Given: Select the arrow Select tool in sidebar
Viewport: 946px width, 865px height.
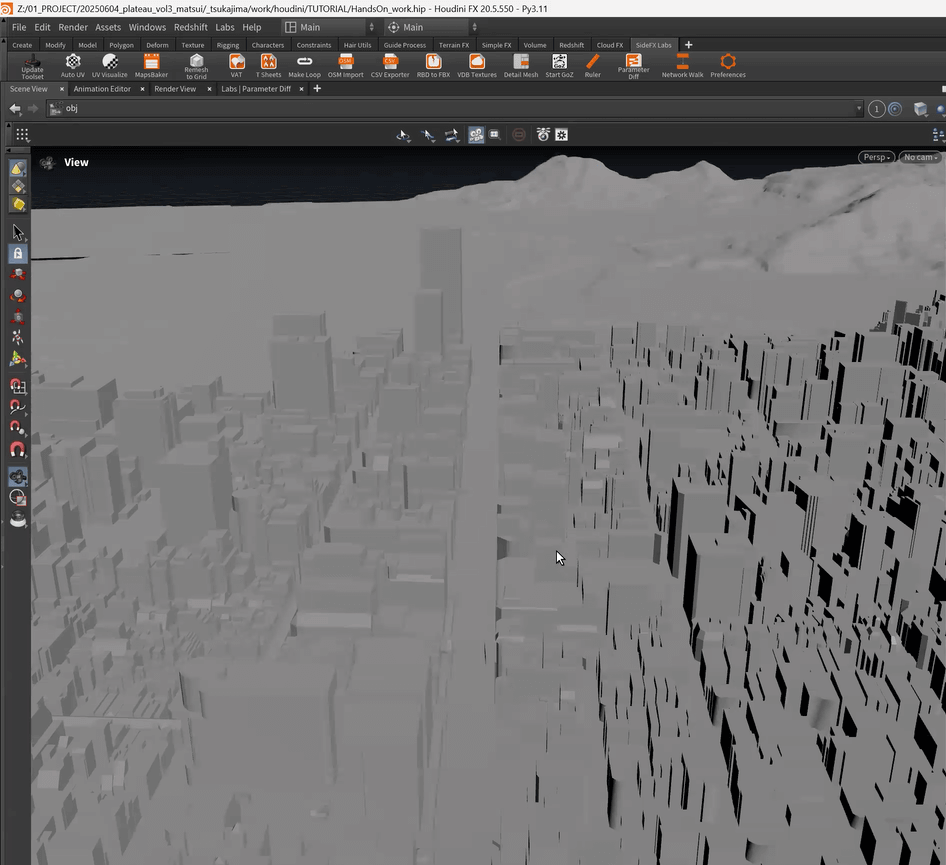Looking at the screenshot, I should (x=18, y=232).
